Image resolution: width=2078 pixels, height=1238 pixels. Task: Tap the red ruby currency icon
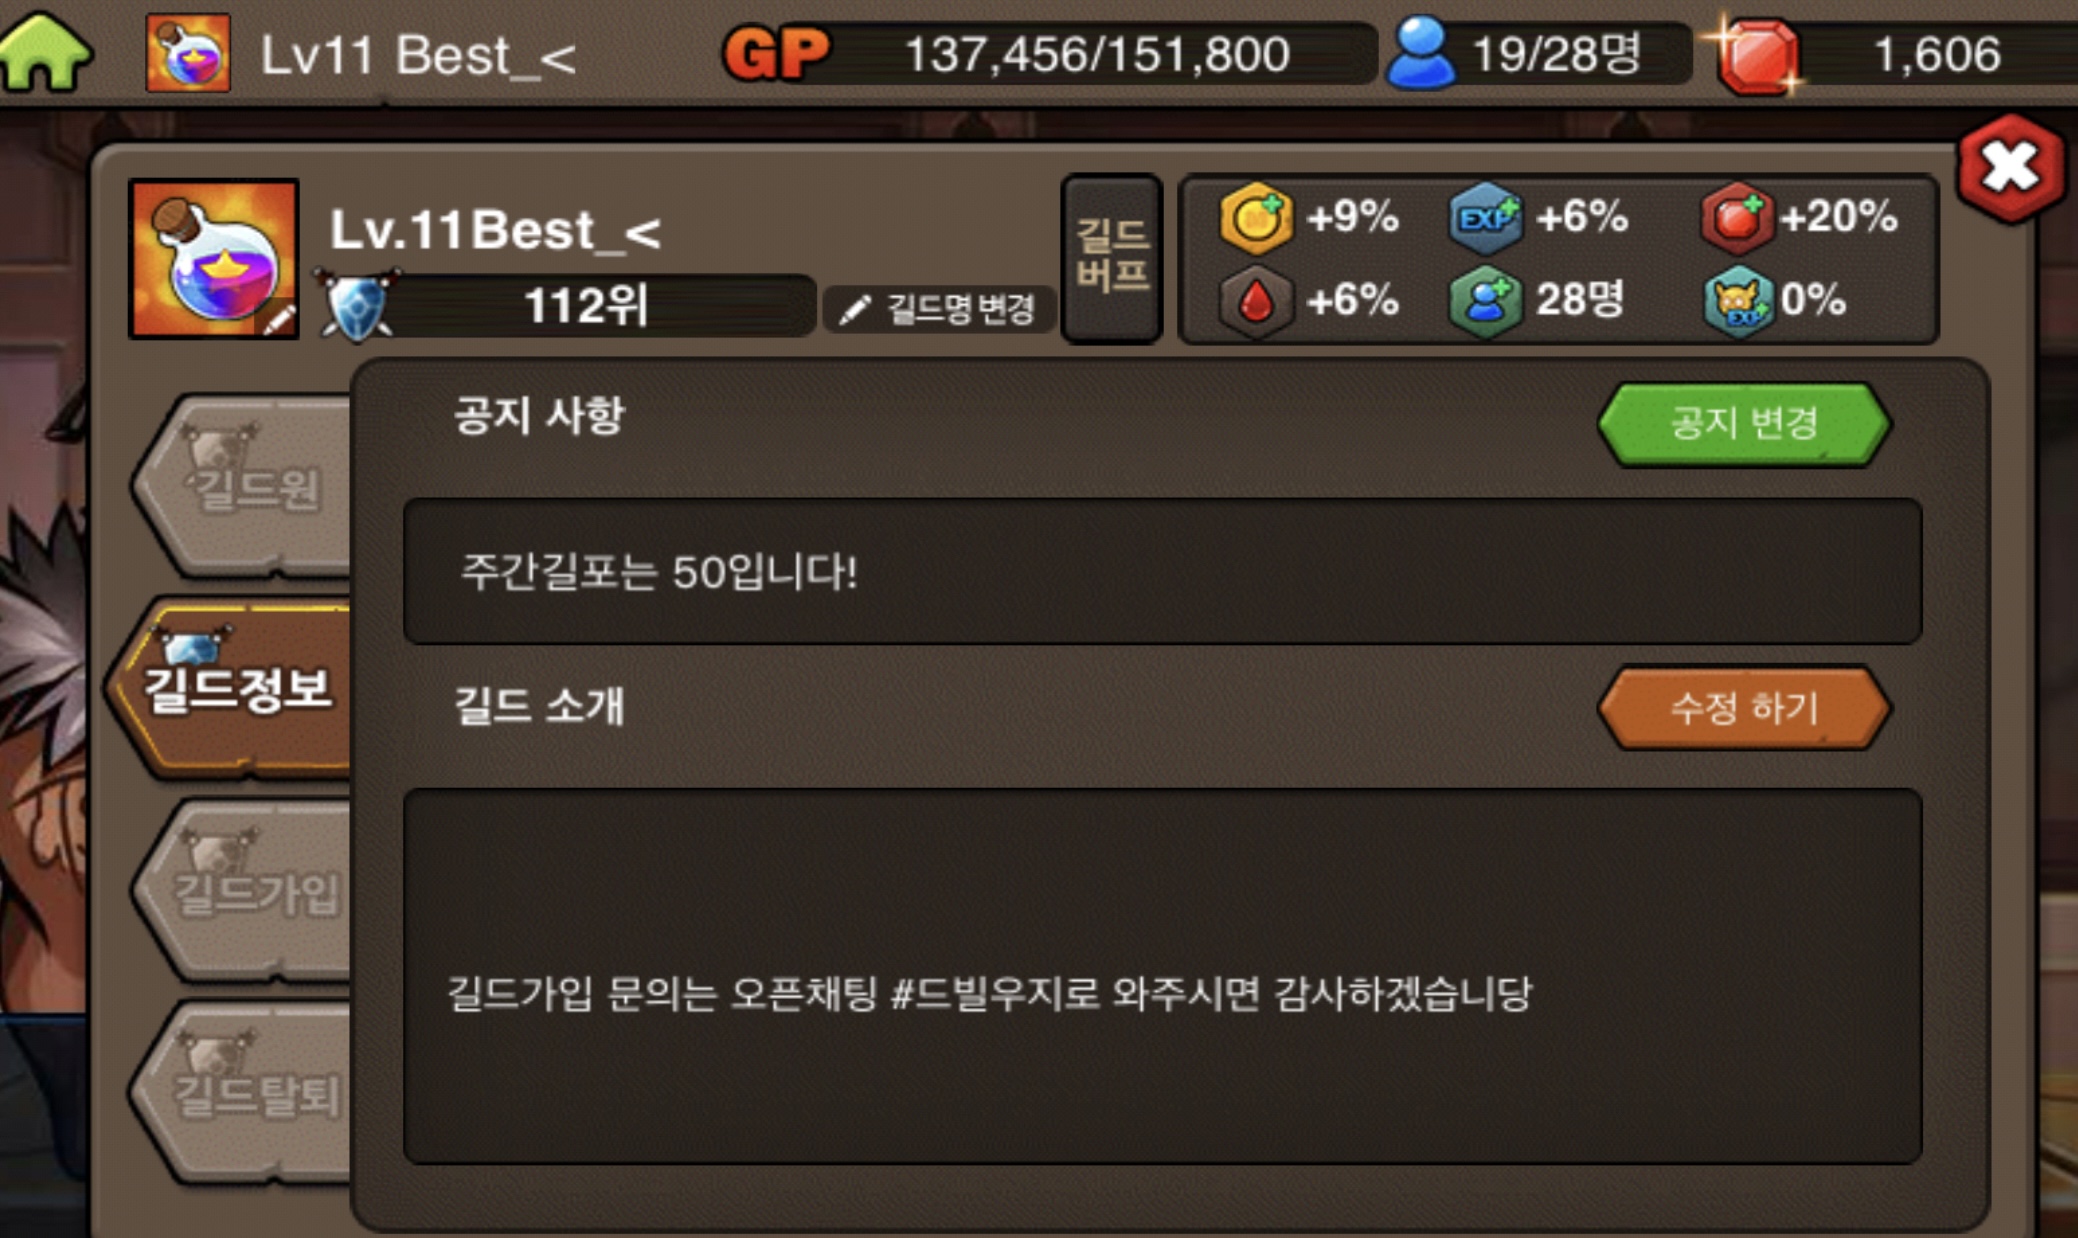1757,56
